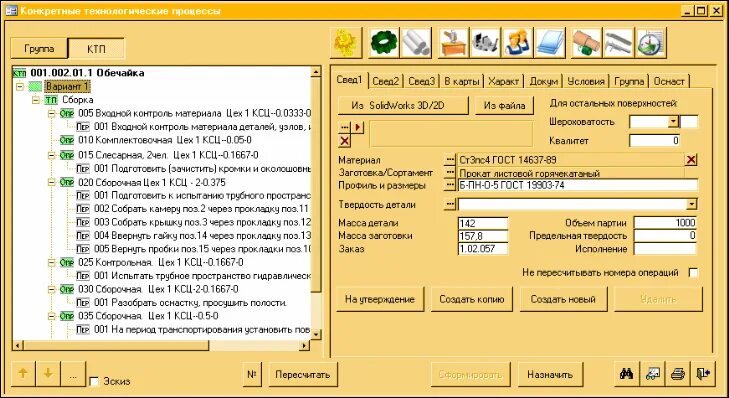Click the icon left of the printer
Viewport: 729px width, 398px height.
point(652,374)
